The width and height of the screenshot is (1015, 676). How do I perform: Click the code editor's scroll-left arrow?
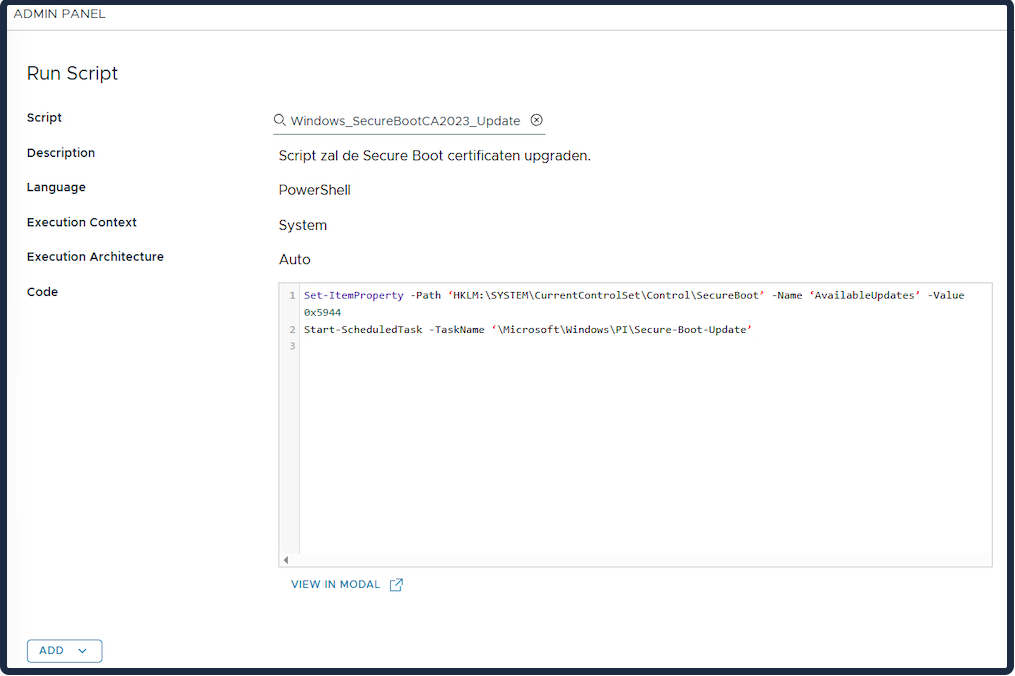[286, 560]
